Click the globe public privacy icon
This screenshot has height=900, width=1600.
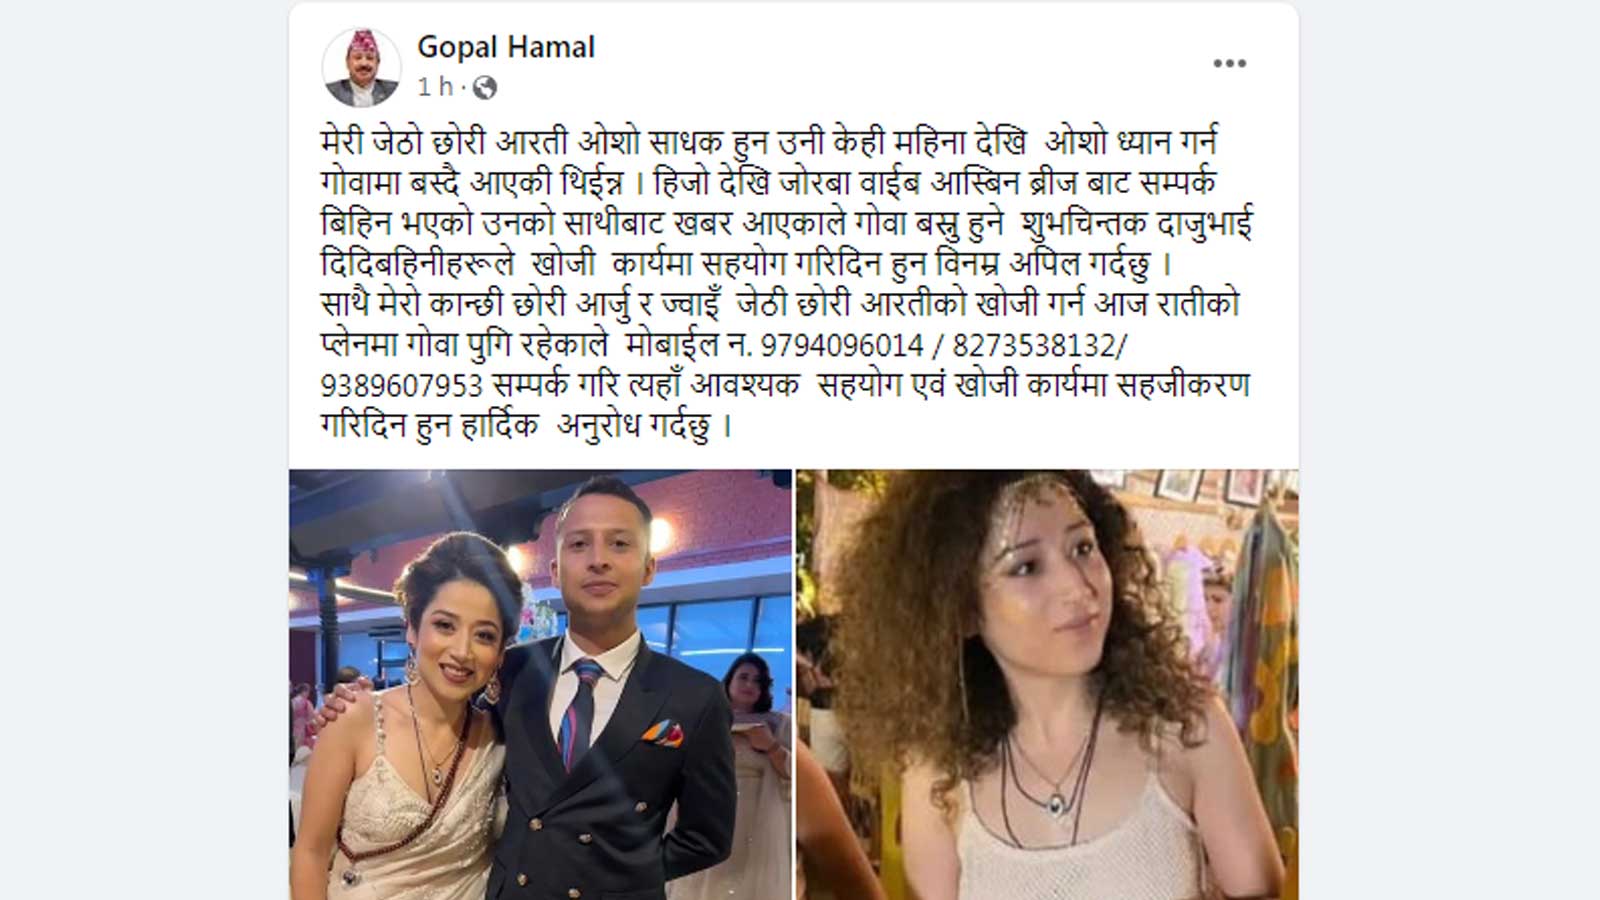[485, 88]
